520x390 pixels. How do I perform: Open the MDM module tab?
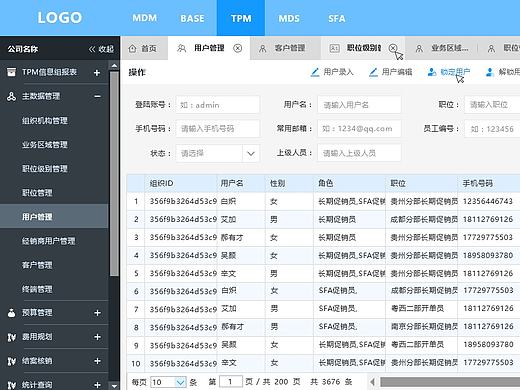144,18
